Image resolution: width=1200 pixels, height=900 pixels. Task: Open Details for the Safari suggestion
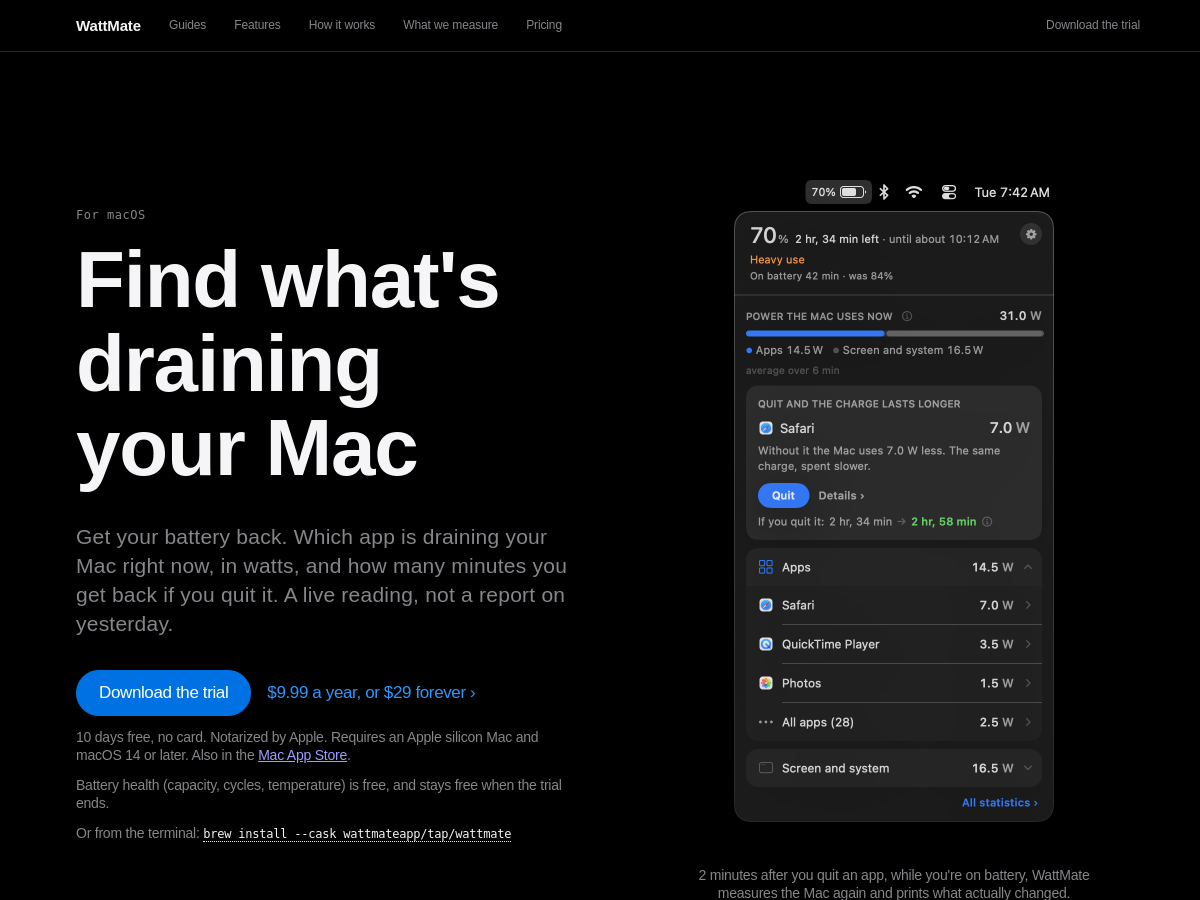click(841, 495)
